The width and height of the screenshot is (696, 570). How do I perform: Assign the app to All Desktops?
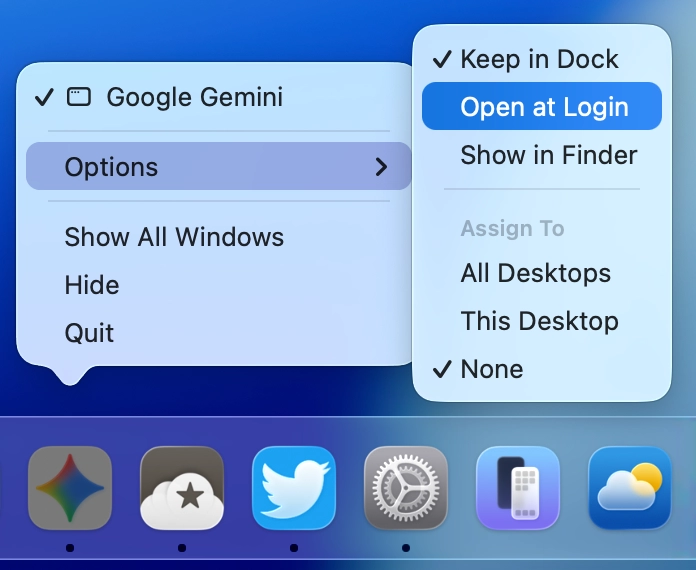pyautogui.click(x=535, y=273)
